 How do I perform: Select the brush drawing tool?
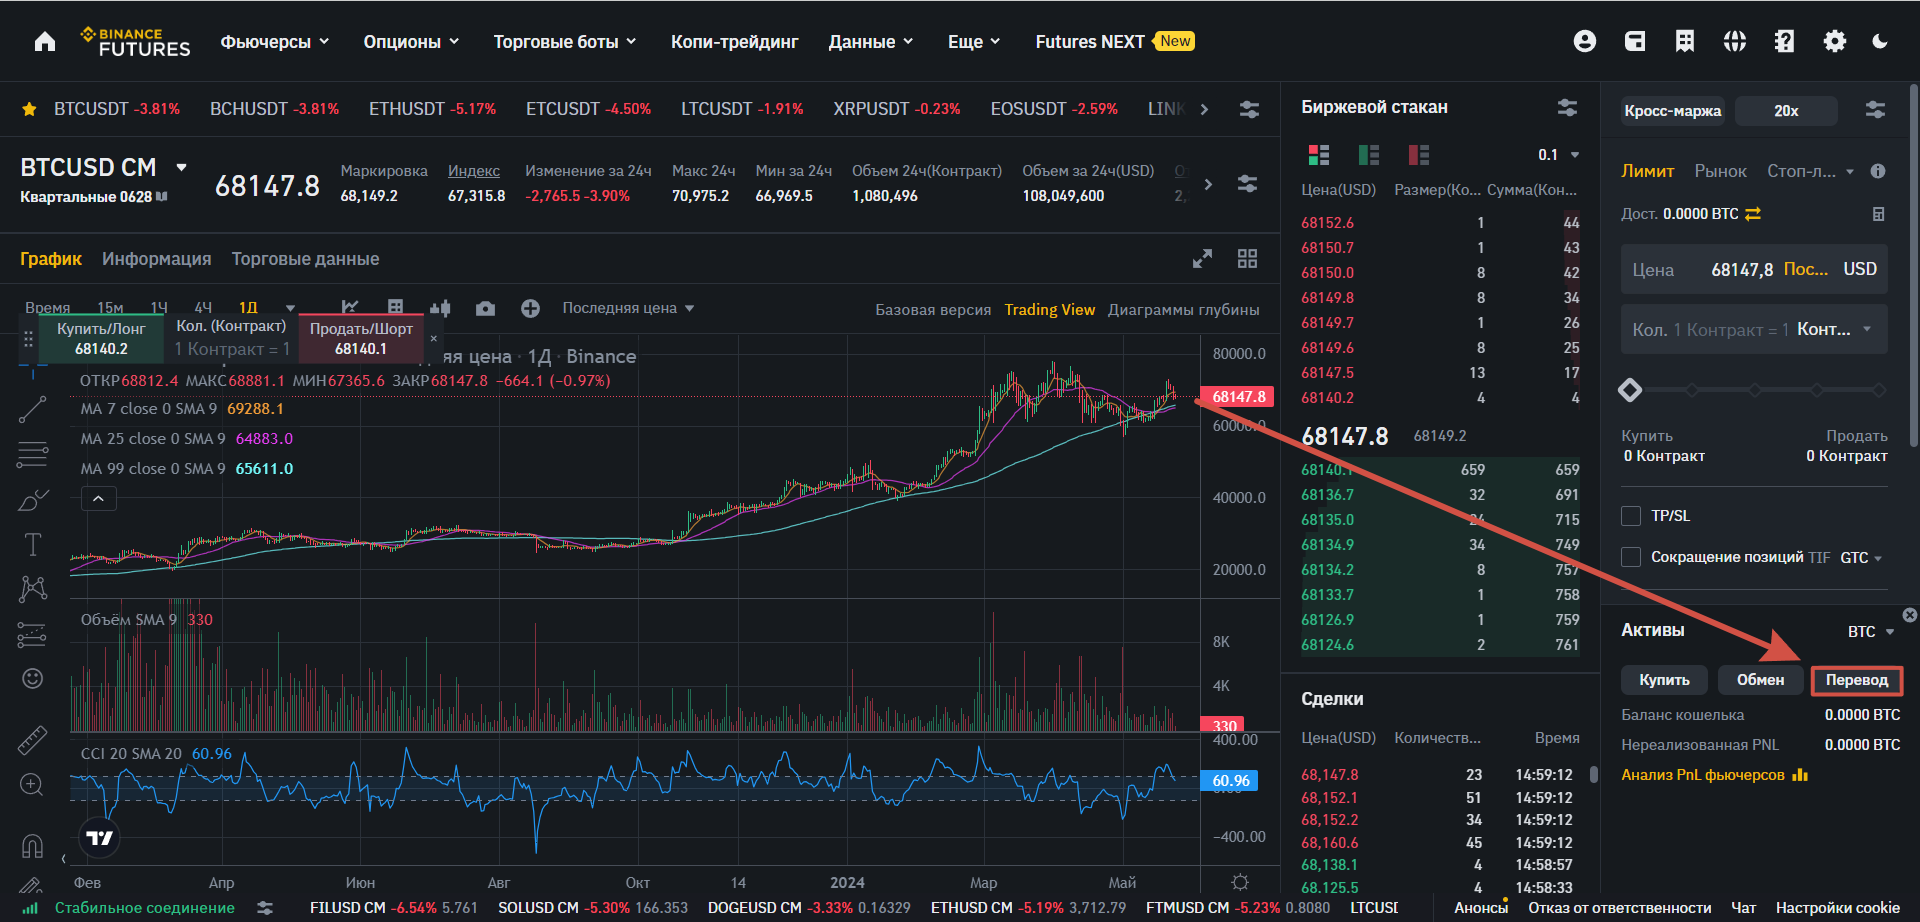point(32,499)
